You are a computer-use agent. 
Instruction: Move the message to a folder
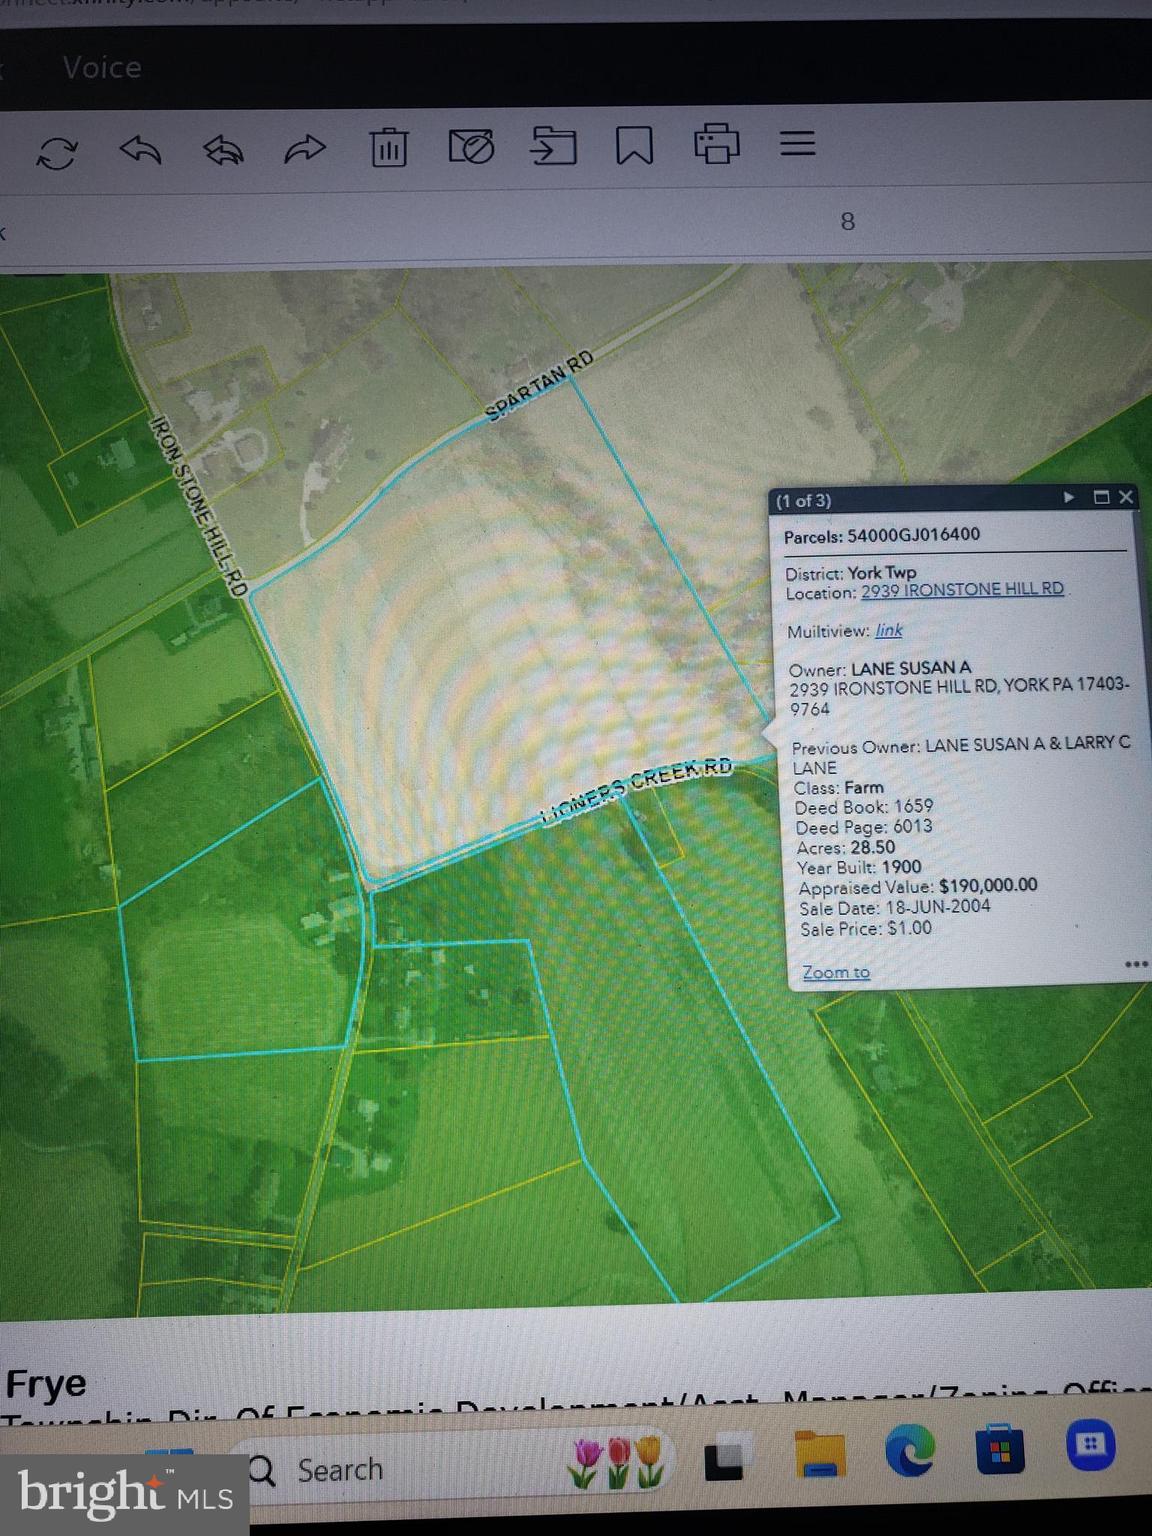[x=553, y=145]
